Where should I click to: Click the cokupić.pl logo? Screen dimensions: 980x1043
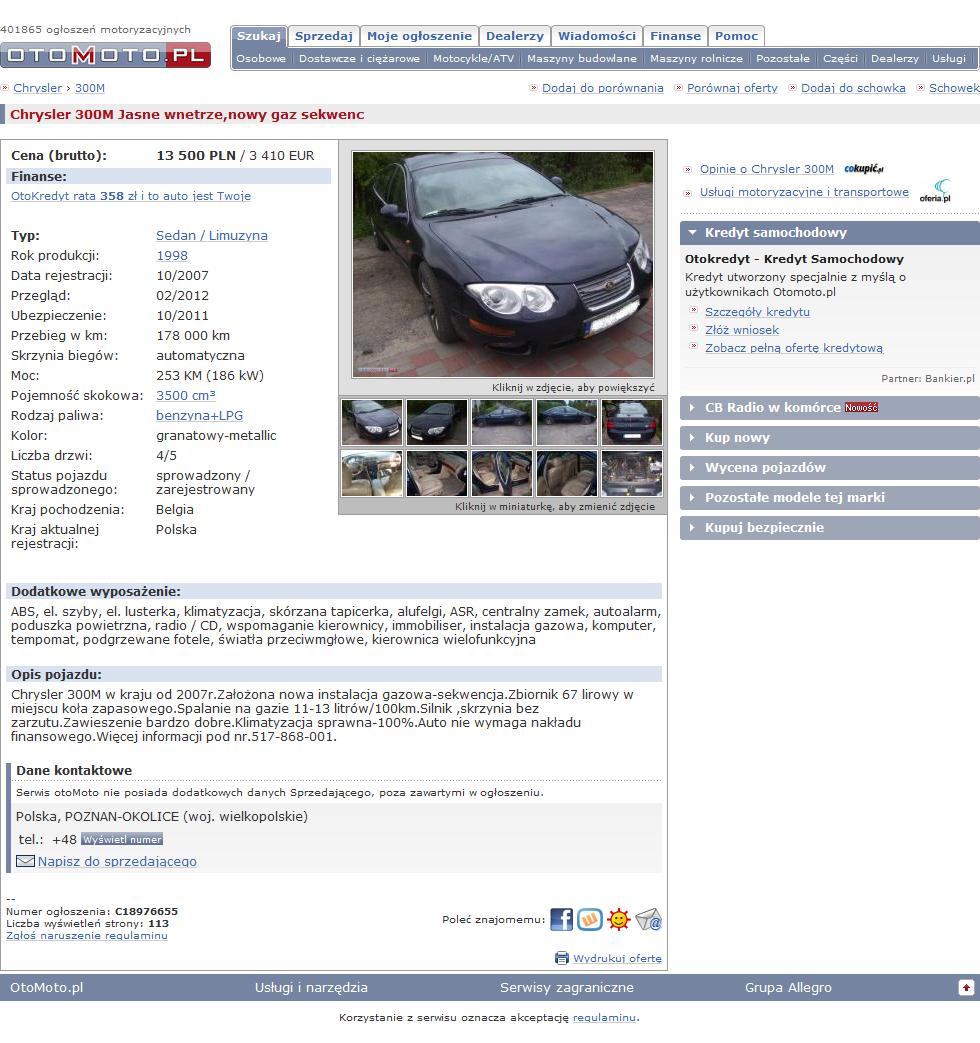click(864, 169)
